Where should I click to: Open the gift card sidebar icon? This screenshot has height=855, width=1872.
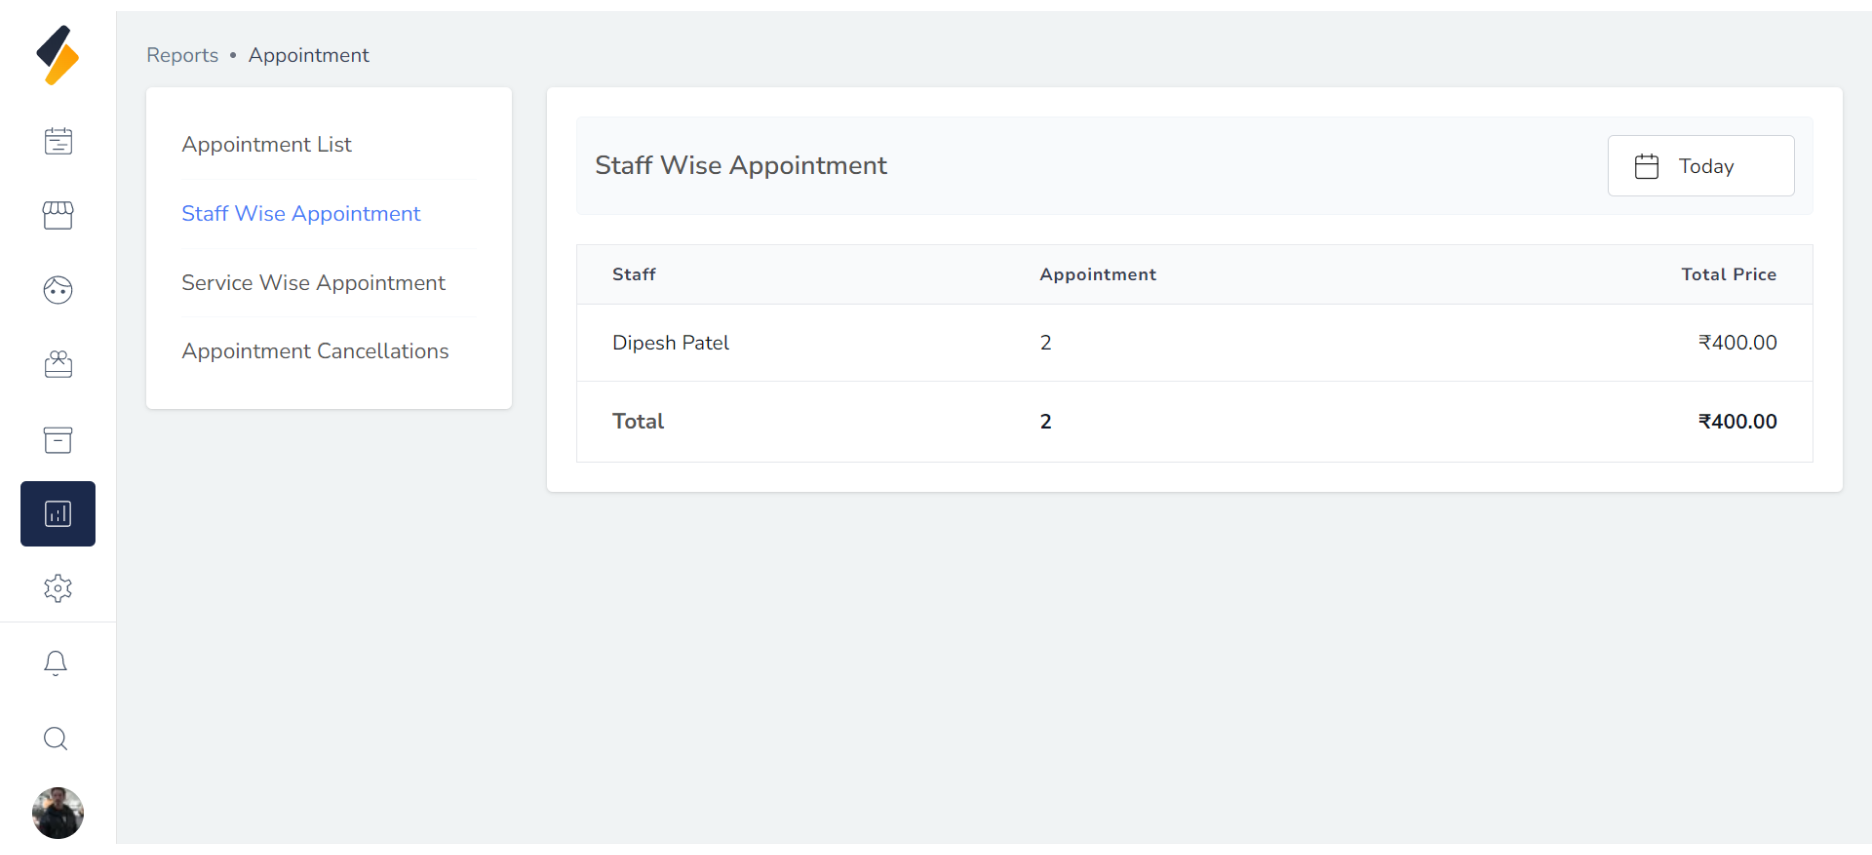[x=58, y=365]
